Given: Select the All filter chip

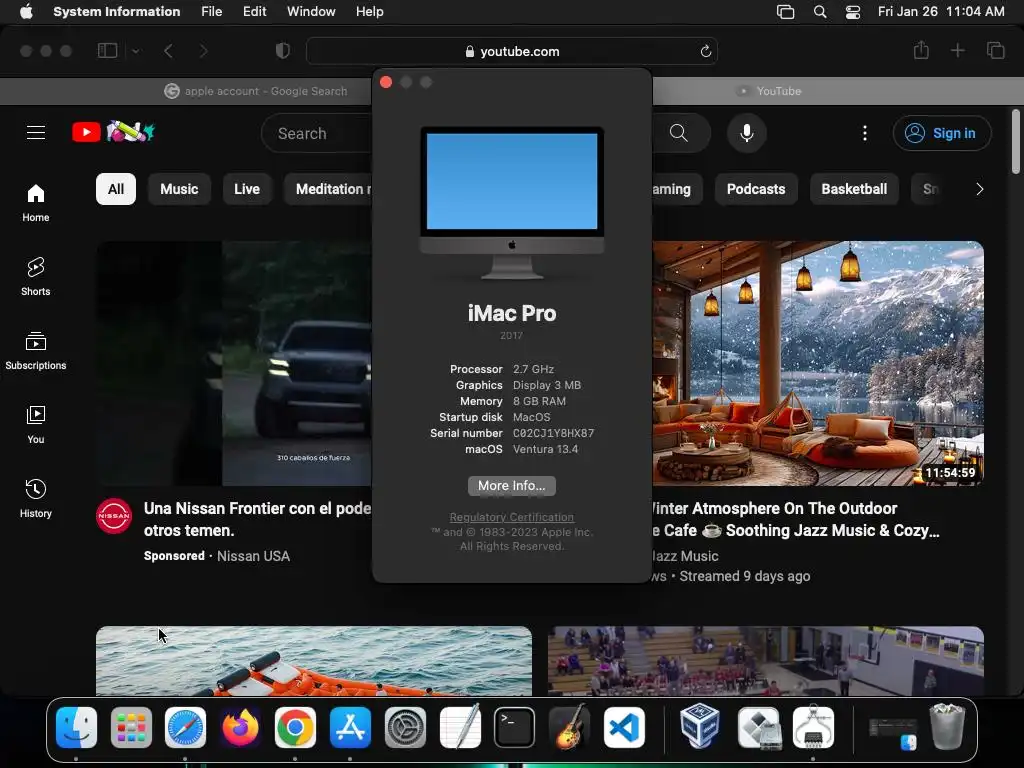Looking at the screenshot, I should click(116, 189).
